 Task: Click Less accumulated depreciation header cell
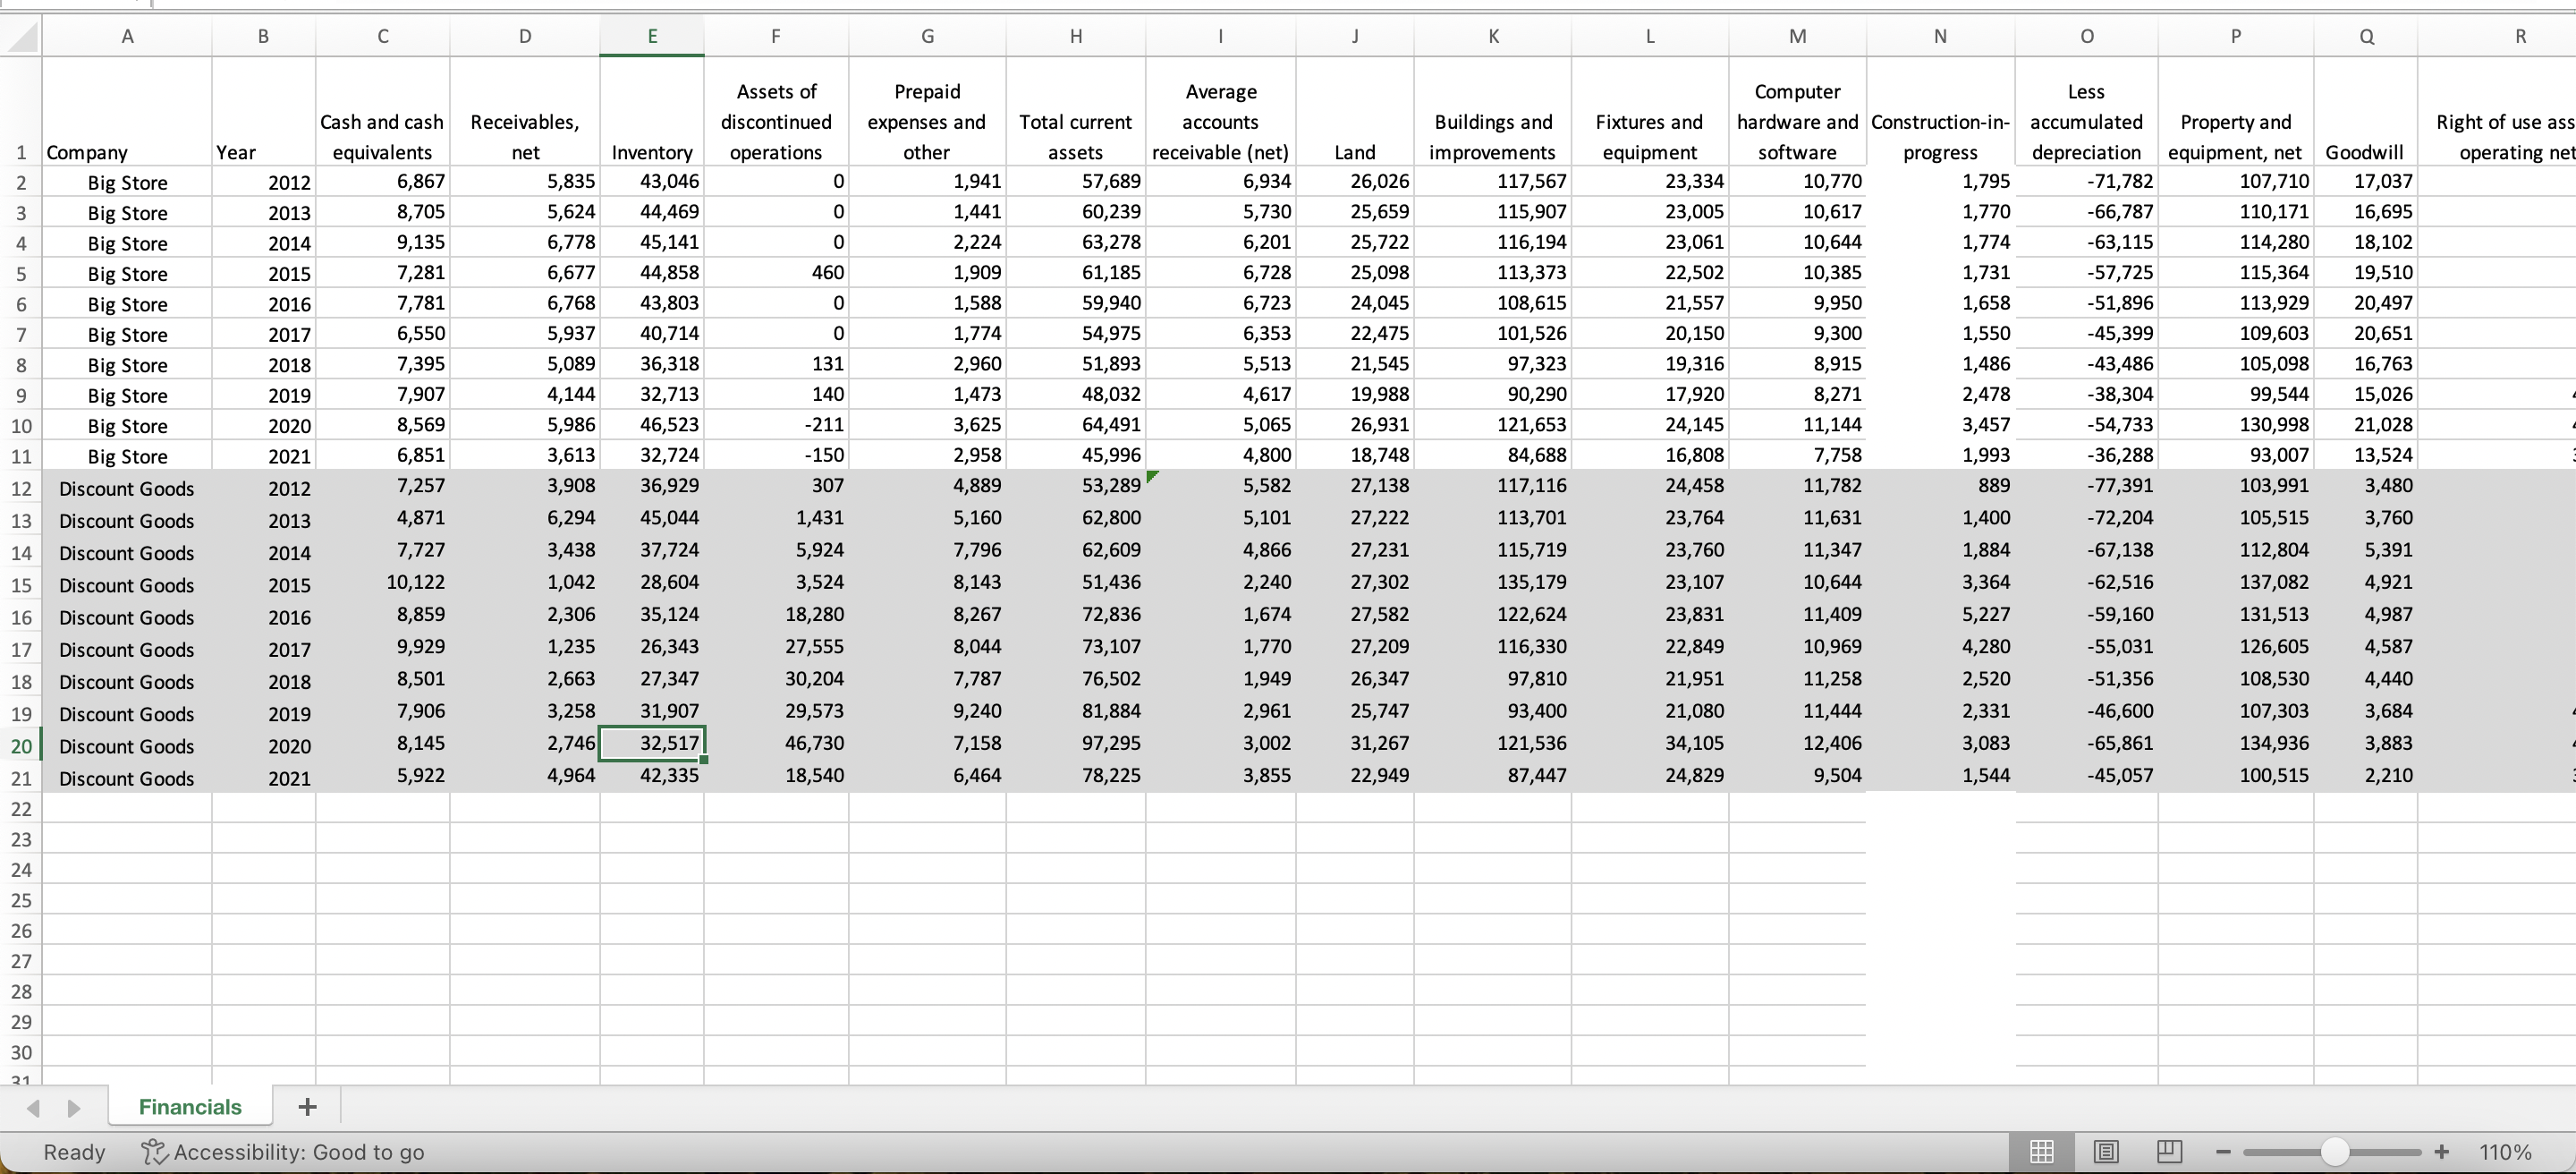(x=2087, y=112)
